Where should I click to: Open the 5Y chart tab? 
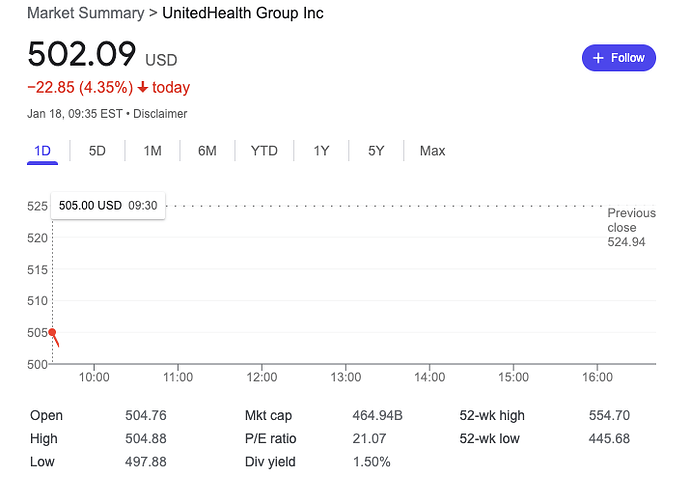click(x=376, y=151)
